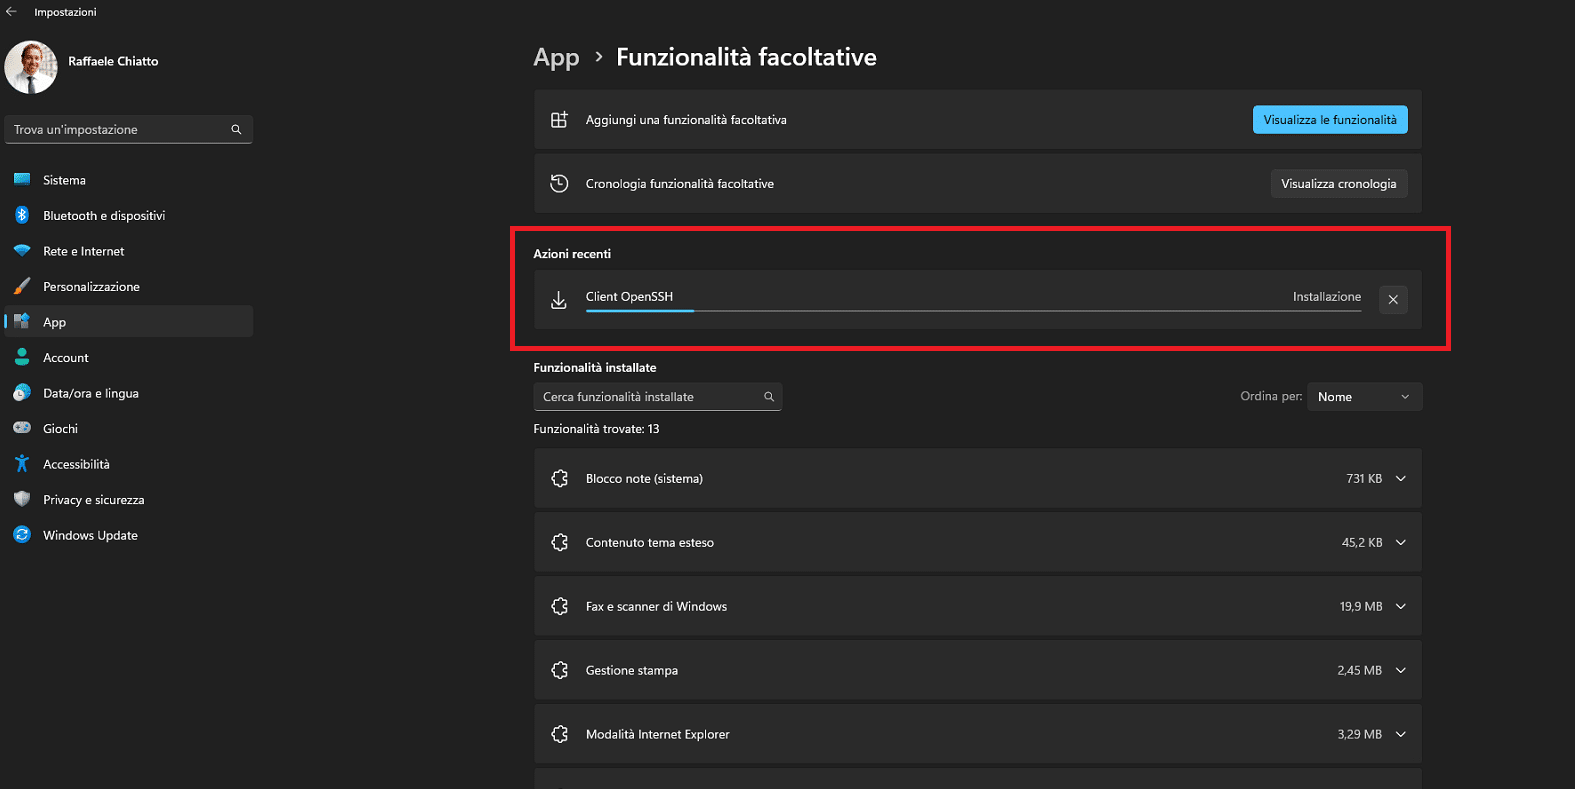The height and width of the screenshot is (789, 1575).
Task: Click Visualizza le funzionalità button
Action: (1330, 120)
